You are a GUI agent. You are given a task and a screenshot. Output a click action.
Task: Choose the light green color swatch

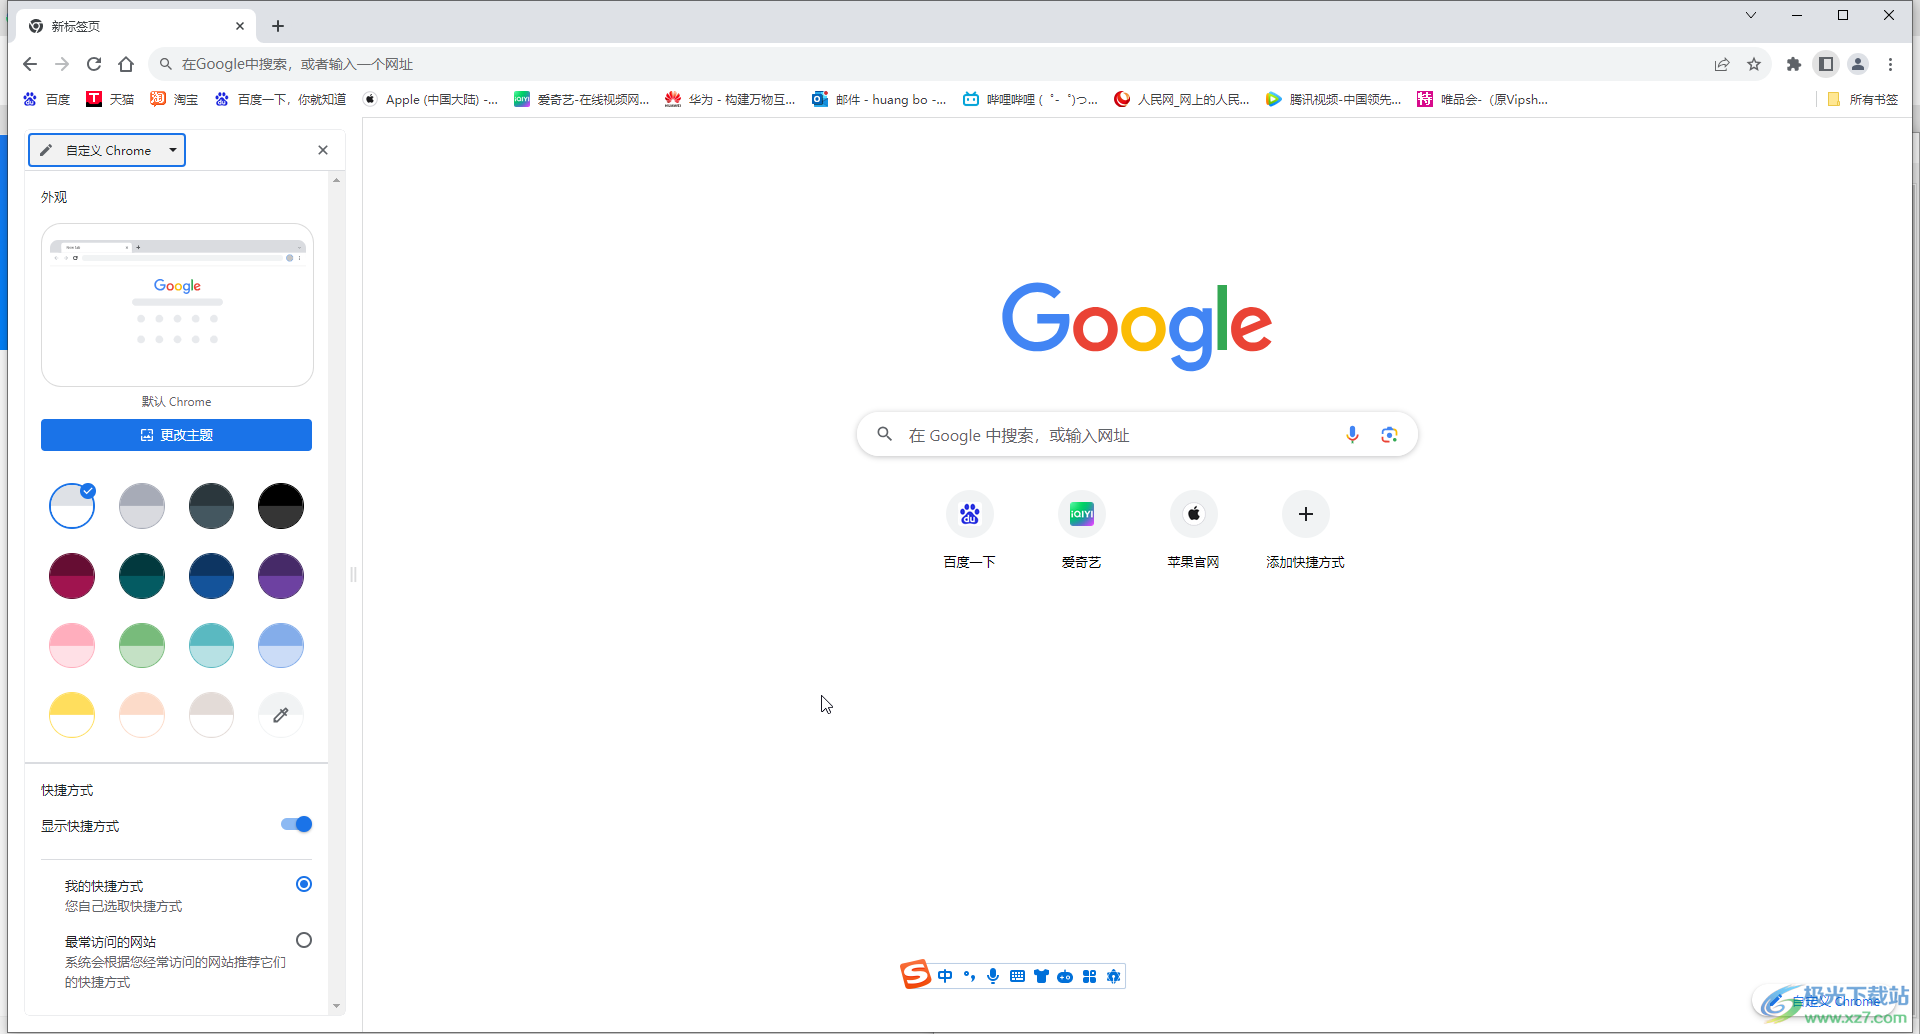click(x=142, y=645)
